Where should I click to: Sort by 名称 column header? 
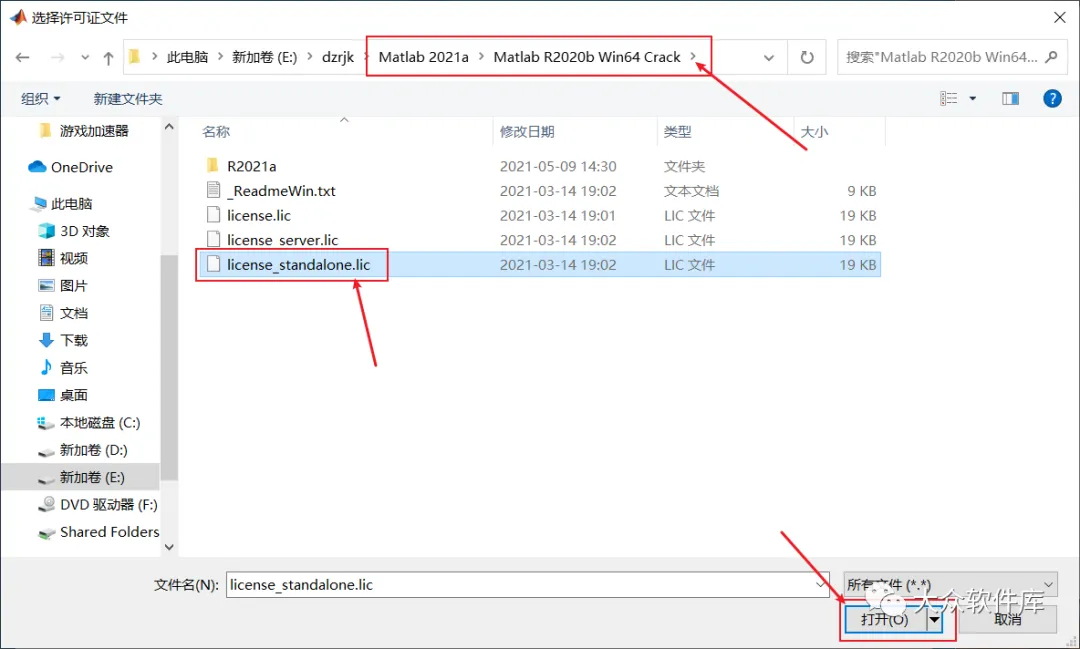[x=216, y=132]
